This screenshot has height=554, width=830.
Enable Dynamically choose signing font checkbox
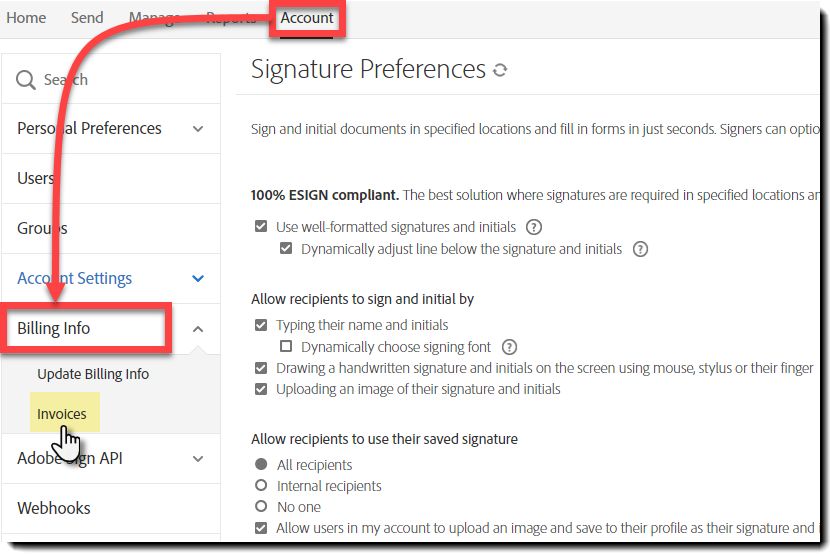(x=286, y=347)
